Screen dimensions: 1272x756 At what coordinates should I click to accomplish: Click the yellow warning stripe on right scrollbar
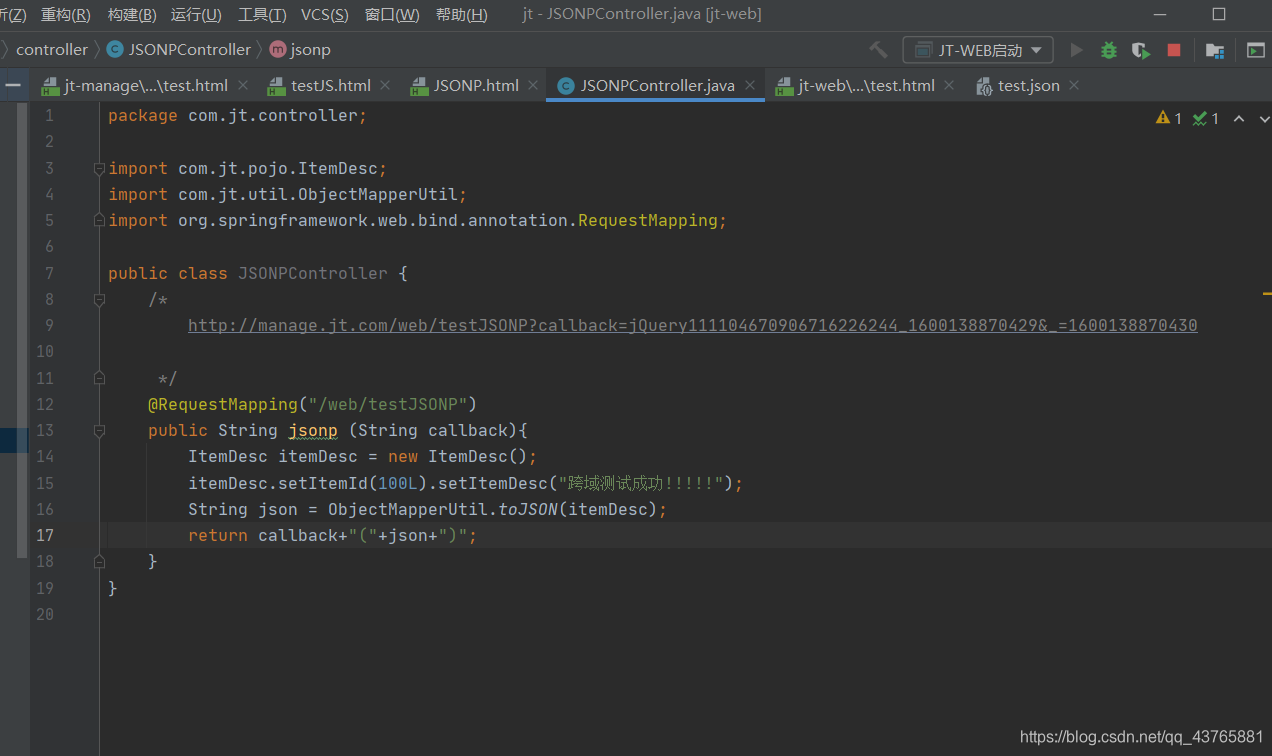point(1266,295)
